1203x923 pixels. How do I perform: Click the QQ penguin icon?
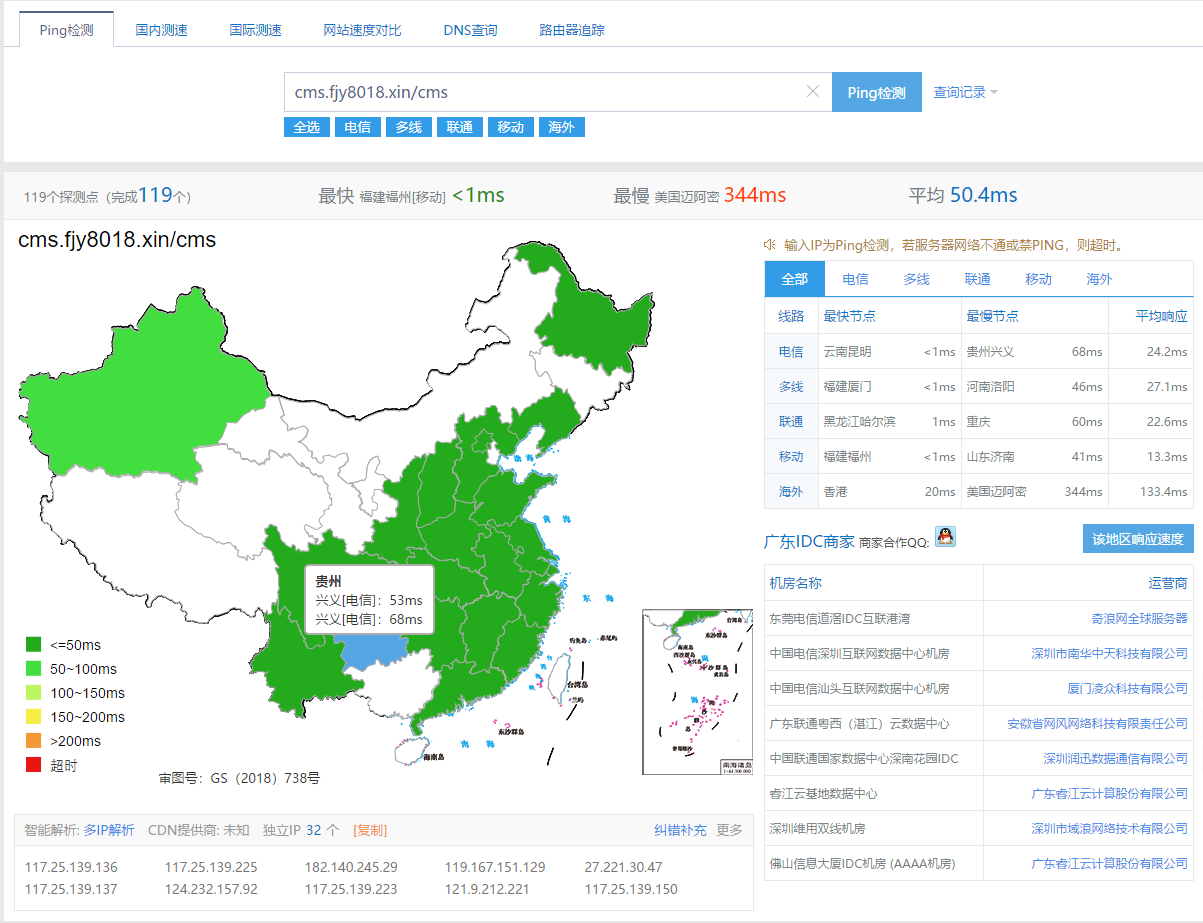(x=945, y=537)
